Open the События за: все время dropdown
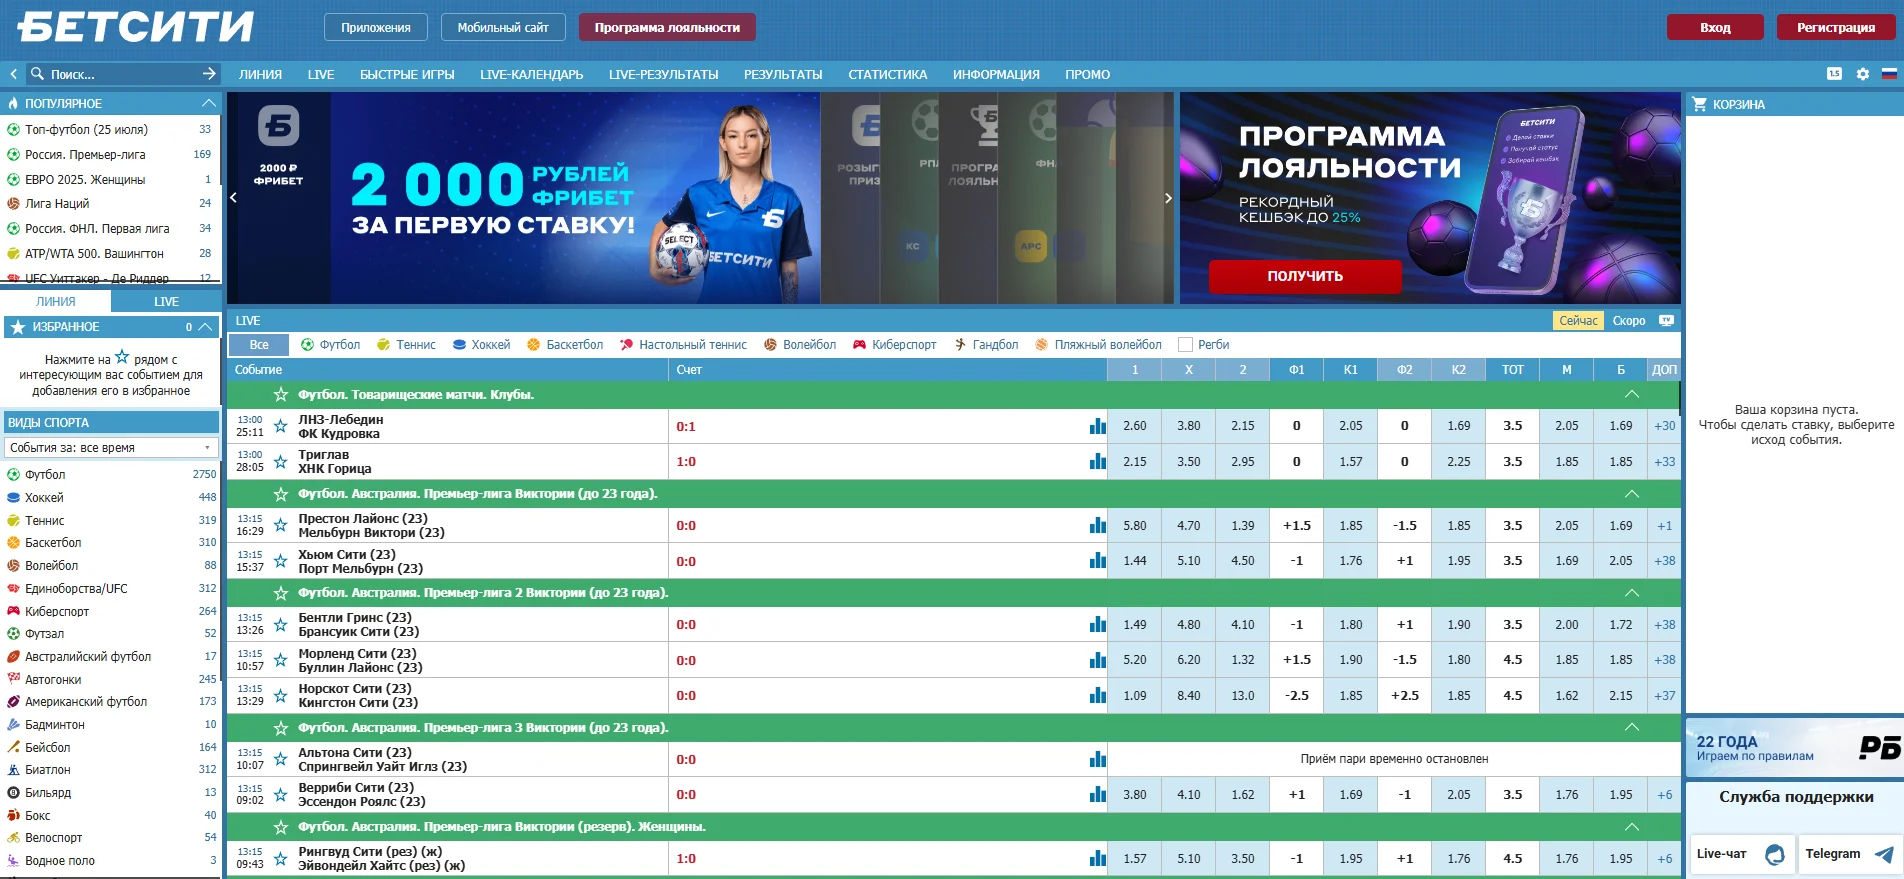 click(x=111, y=448)
